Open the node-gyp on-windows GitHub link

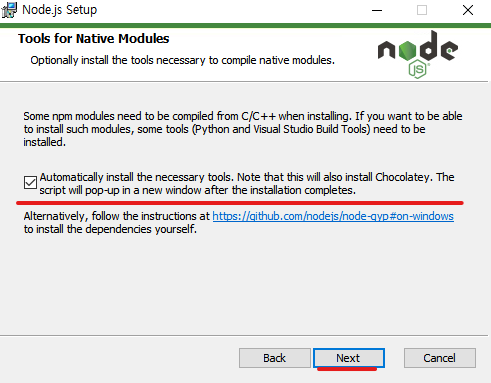tap(333, 216)
